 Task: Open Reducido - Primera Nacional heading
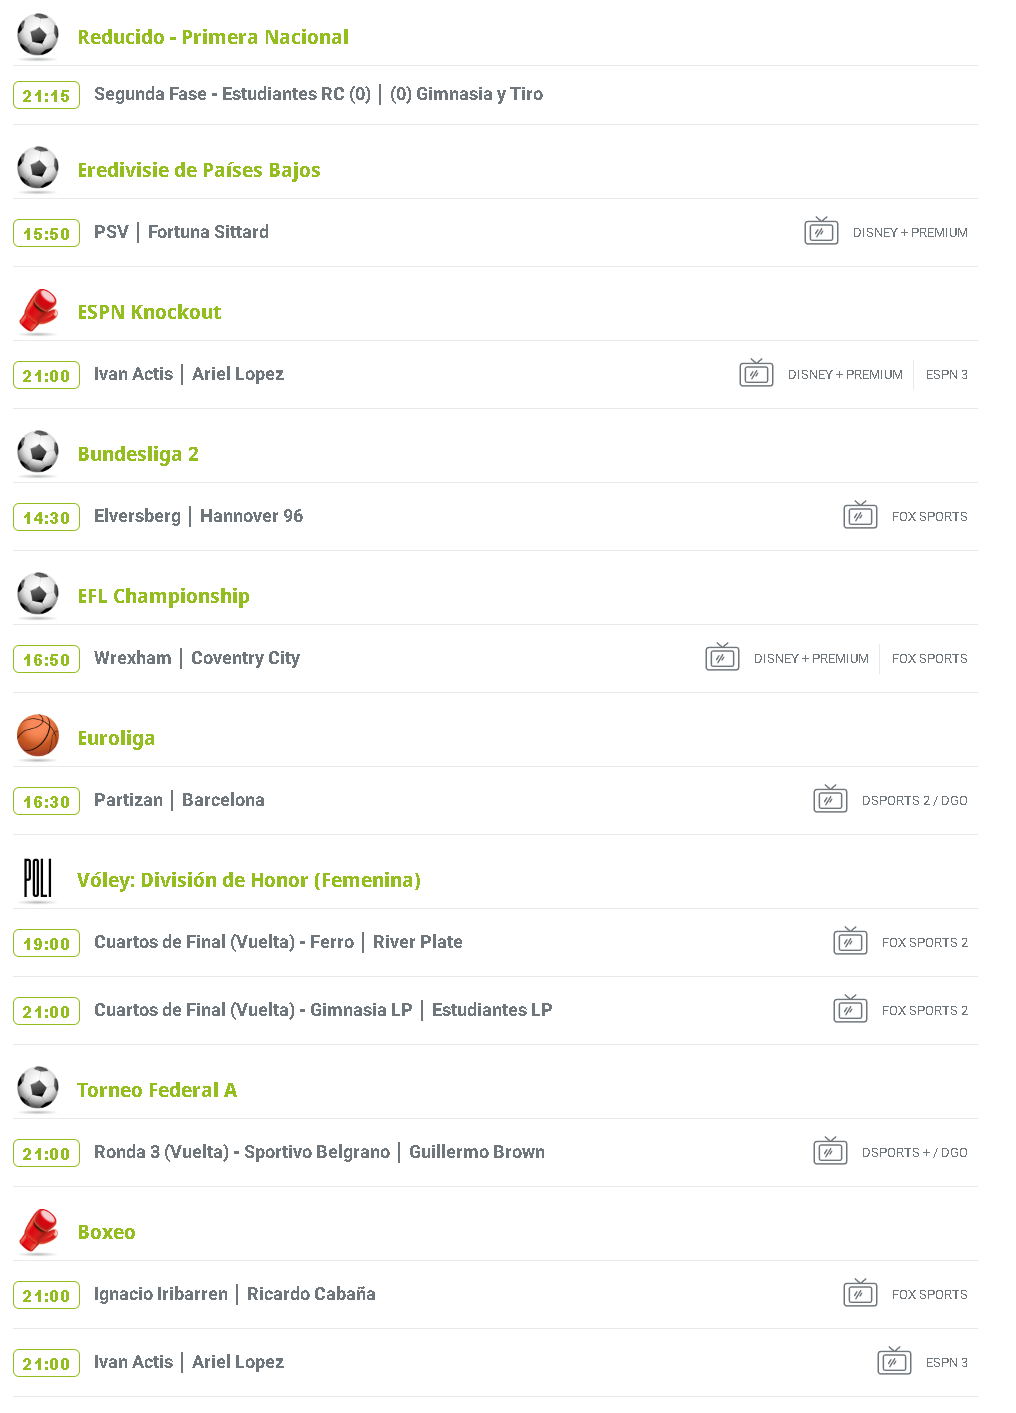213,37
